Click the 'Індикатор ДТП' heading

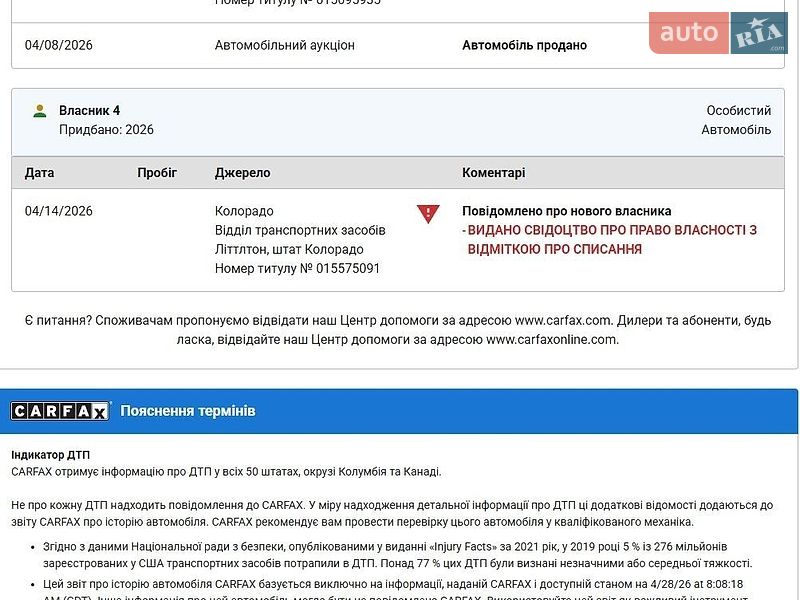tap(51, 455)
